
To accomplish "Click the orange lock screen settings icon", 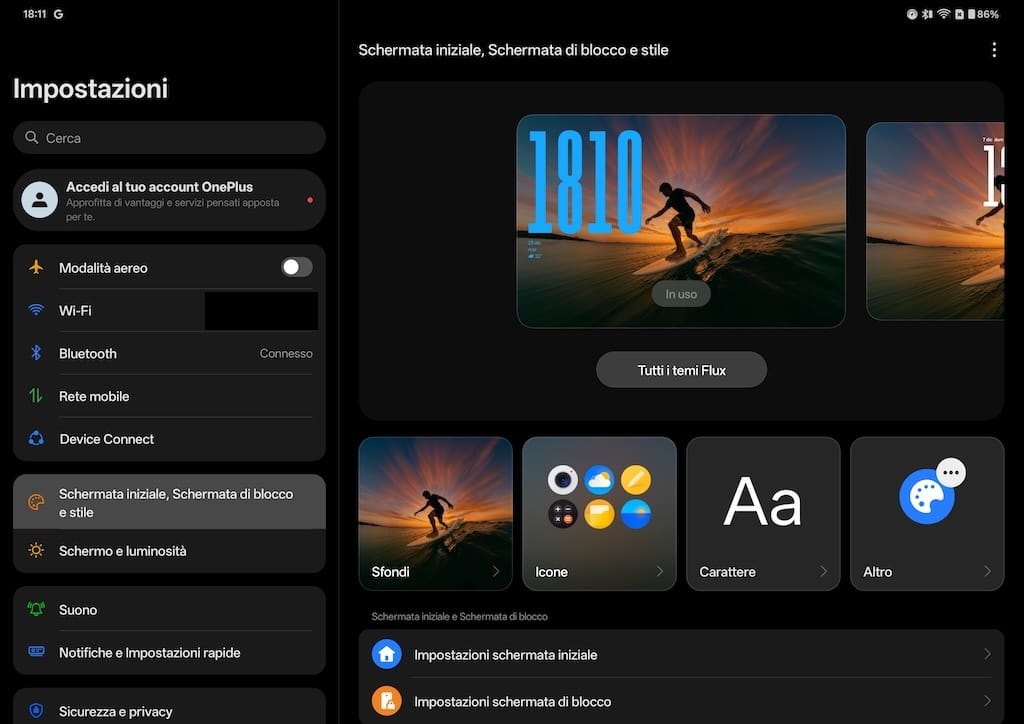I will click(386, 701).
